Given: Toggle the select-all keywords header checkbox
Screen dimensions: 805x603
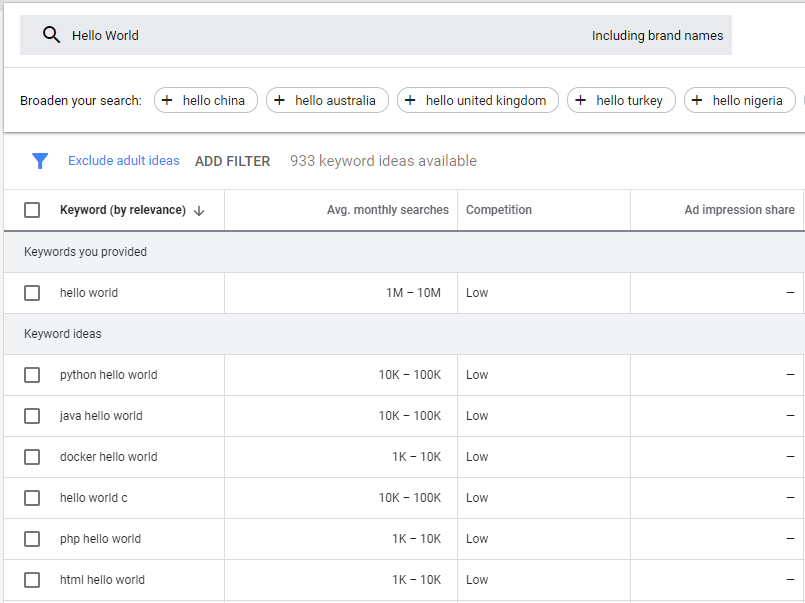Looking at the screenshot, I should pyautogui.click(x=32, y=210).
